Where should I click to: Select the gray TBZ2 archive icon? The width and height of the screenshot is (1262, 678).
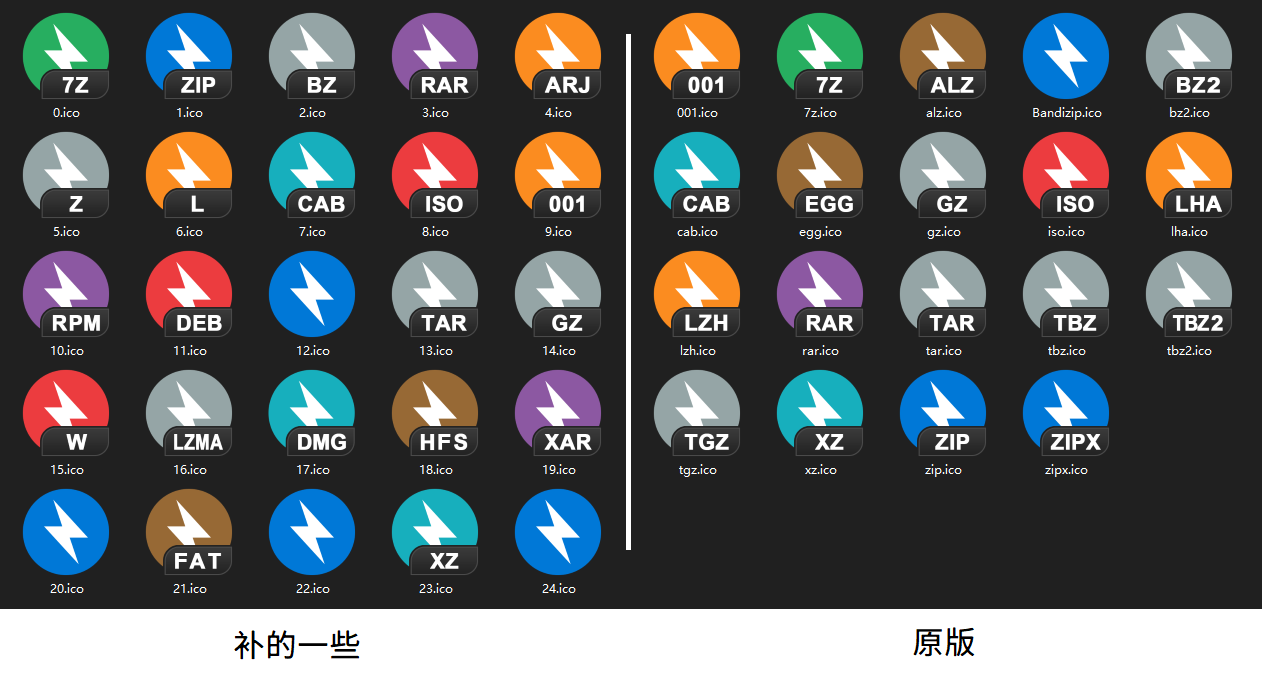(x=1189, y=294)
